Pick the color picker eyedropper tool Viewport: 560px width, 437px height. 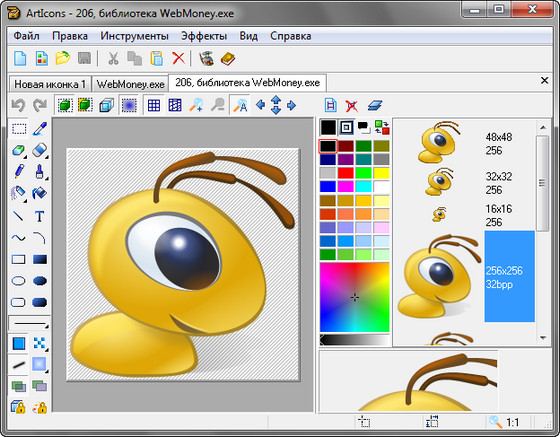pyautogui.click(x=40, y=129)
